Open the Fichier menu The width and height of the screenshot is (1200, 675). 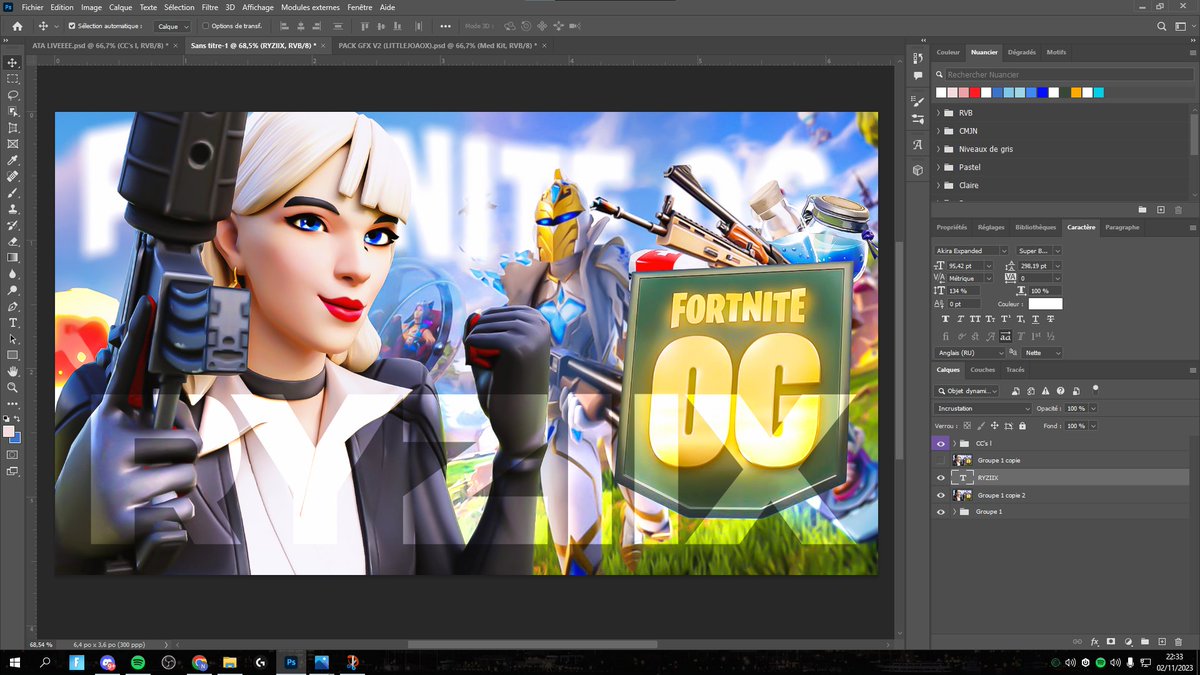pos(32,7)
